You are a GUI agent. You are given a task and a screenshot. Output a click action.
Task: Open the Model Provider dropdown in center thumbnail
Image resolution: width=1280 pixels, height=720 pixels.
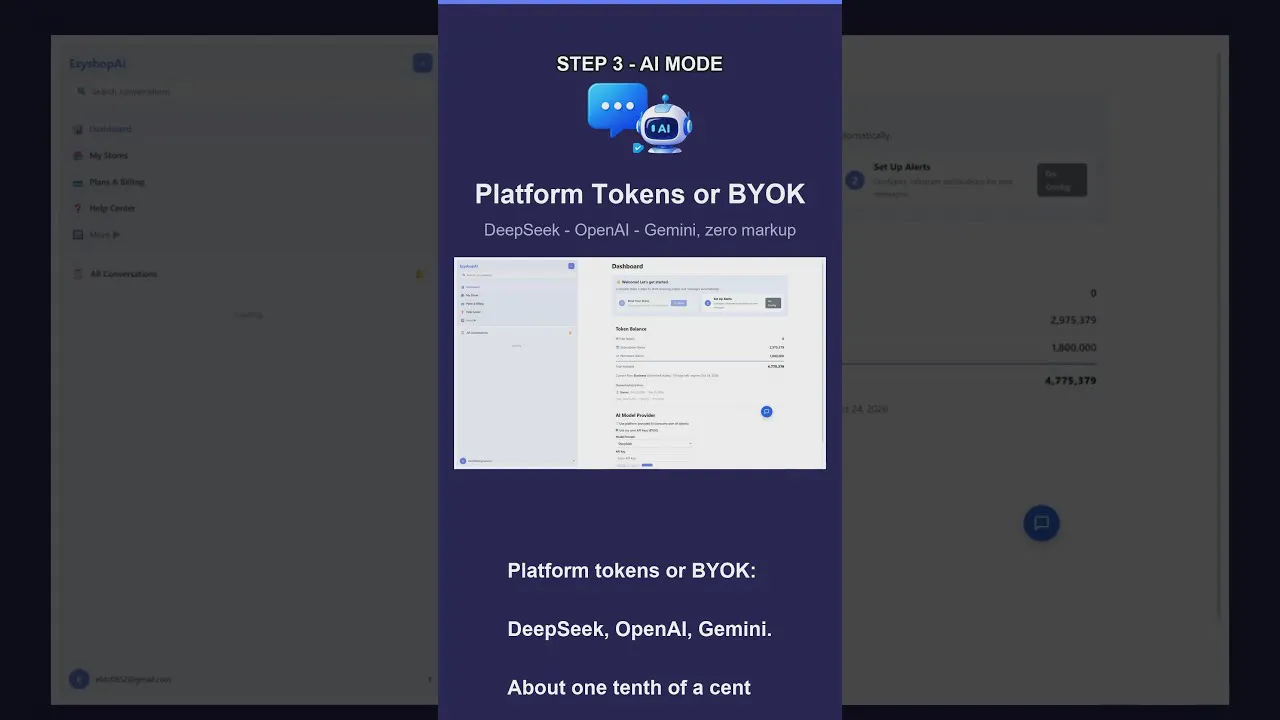coord(654,444)
